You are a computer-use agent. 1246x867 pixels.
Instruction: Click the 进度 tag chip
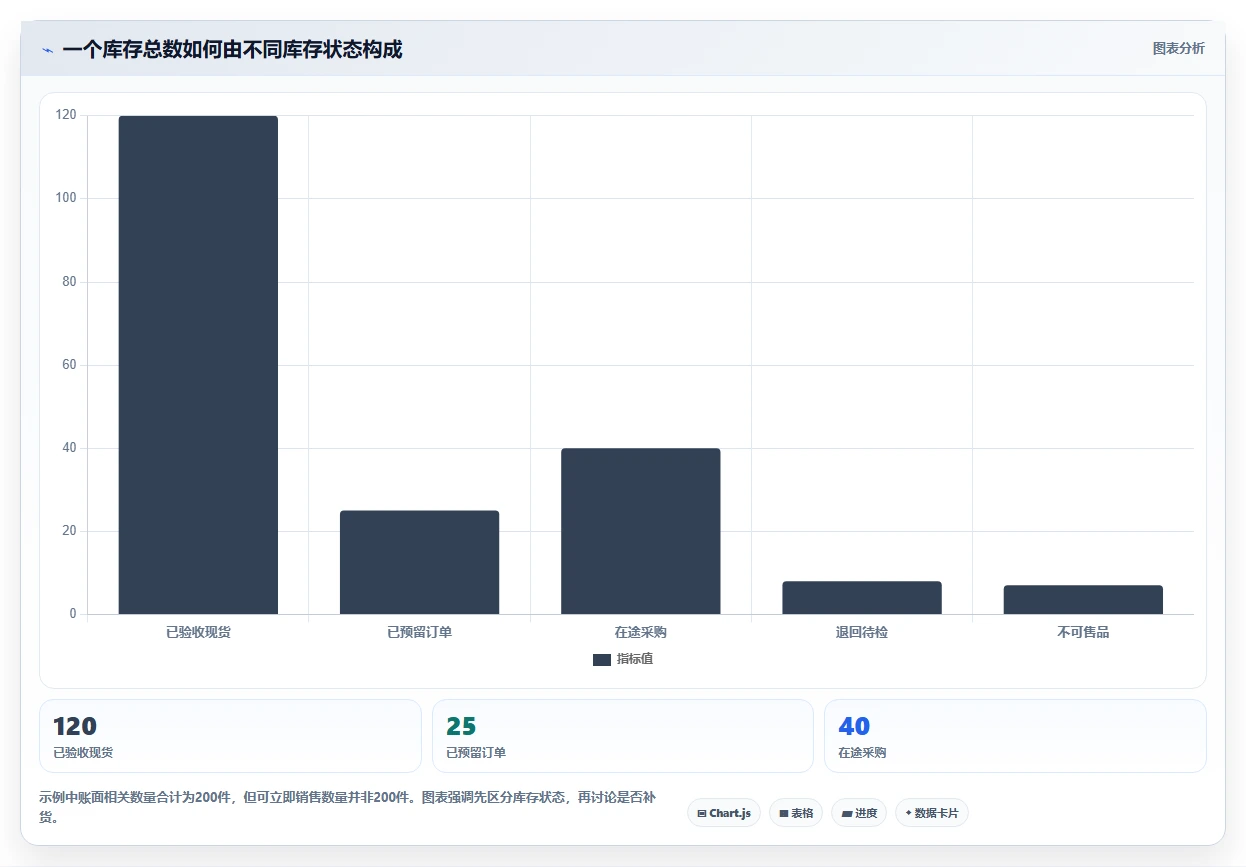tap(859, 813)
